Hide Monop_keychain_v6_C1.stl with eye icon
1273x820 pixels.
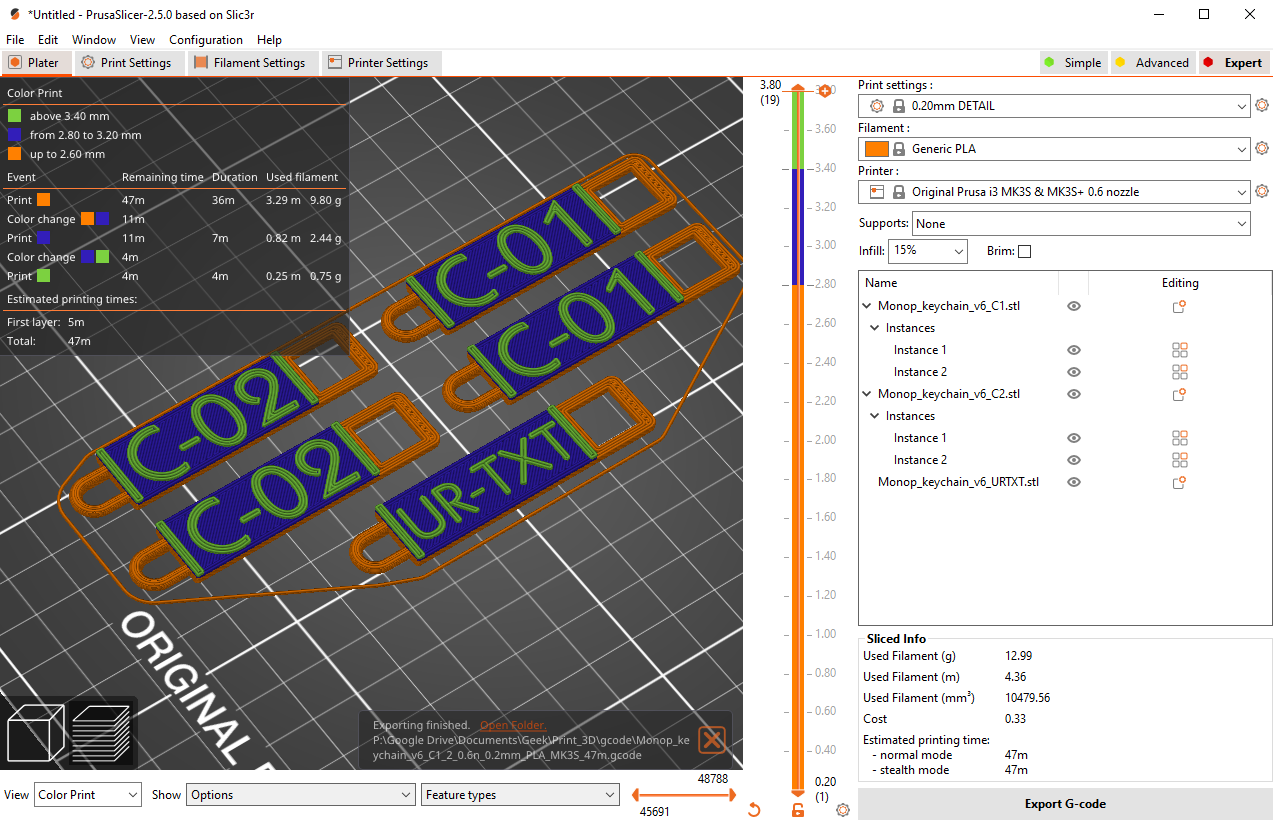1074,306
